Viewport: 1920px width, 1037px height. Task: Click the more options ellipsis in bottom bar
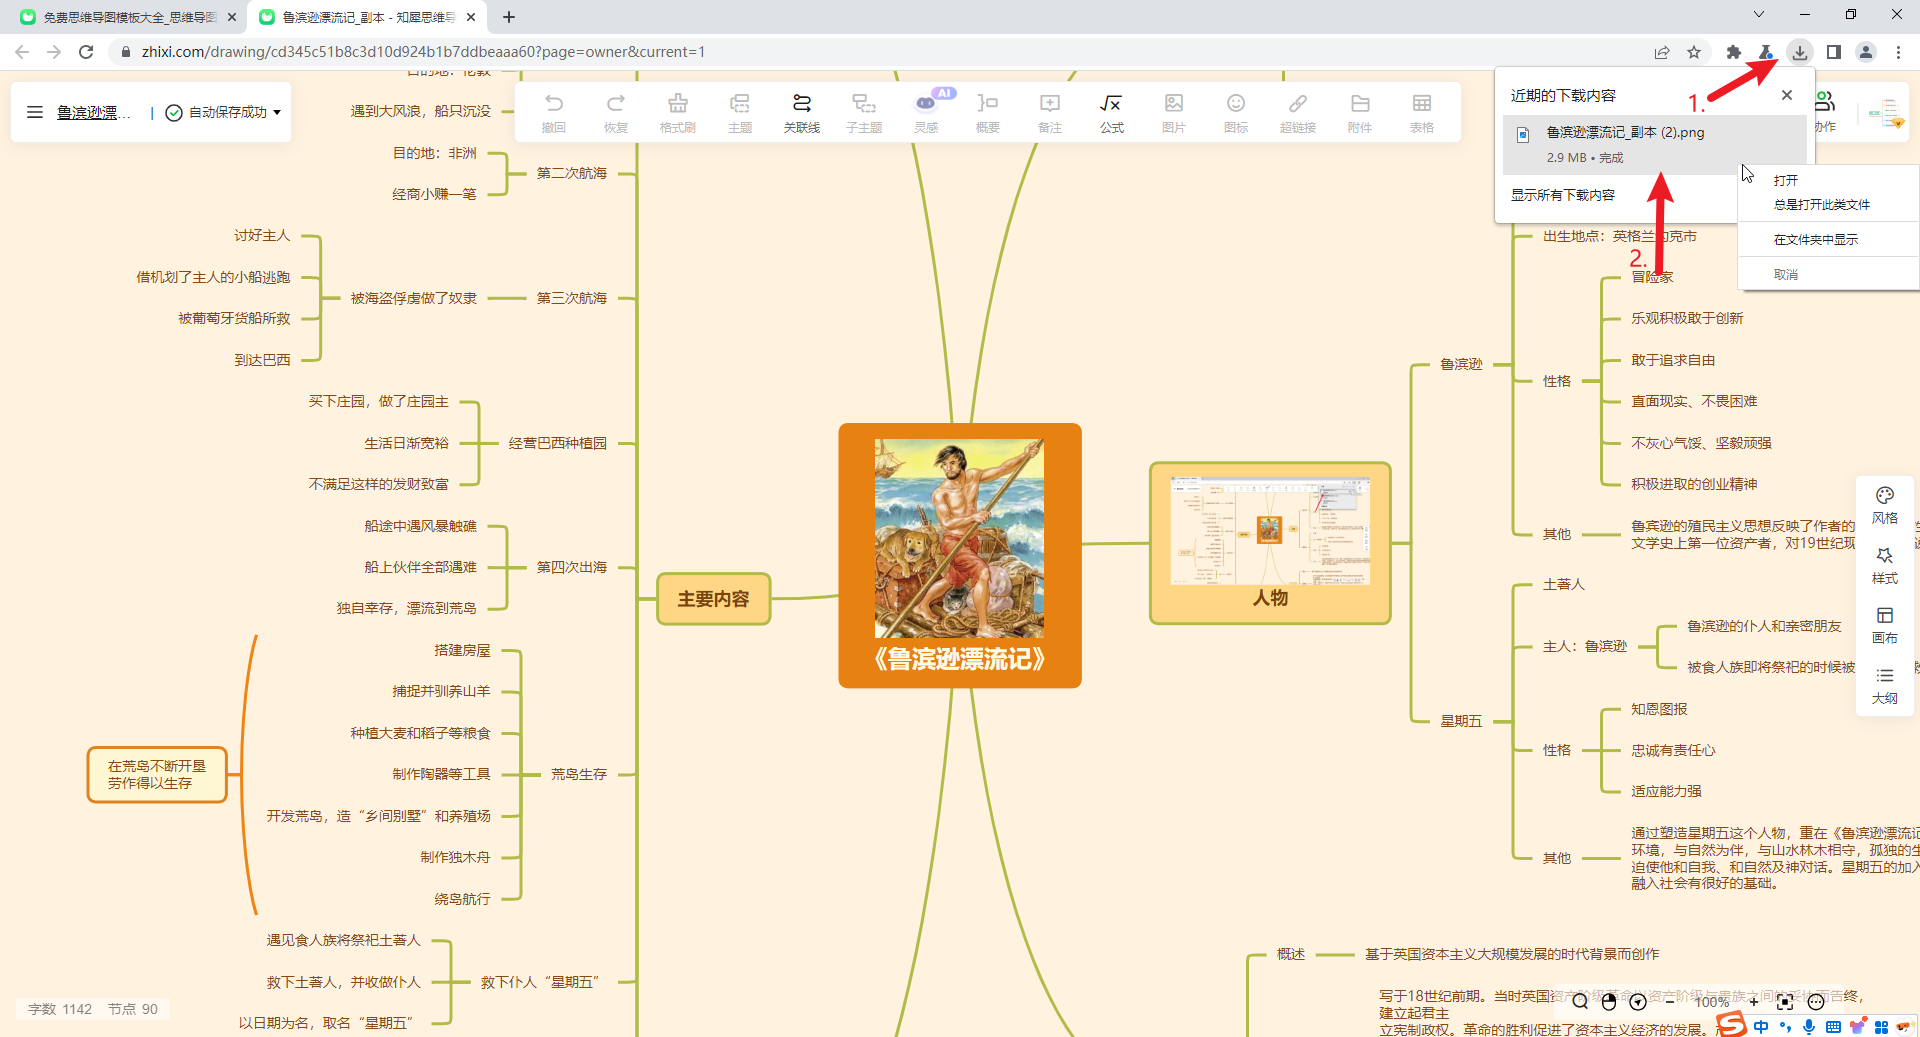point(1816,1001)
